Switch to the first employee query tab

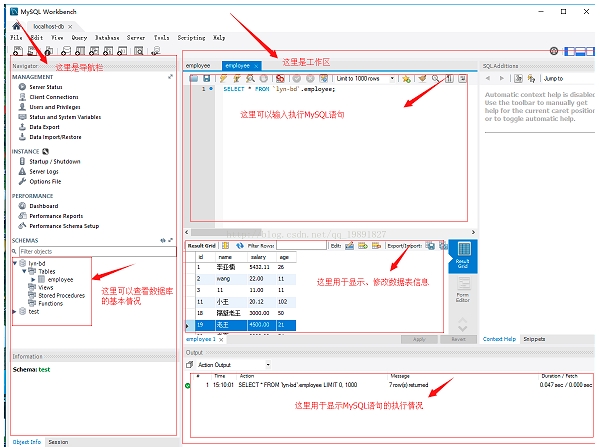(x=198, y=65)
